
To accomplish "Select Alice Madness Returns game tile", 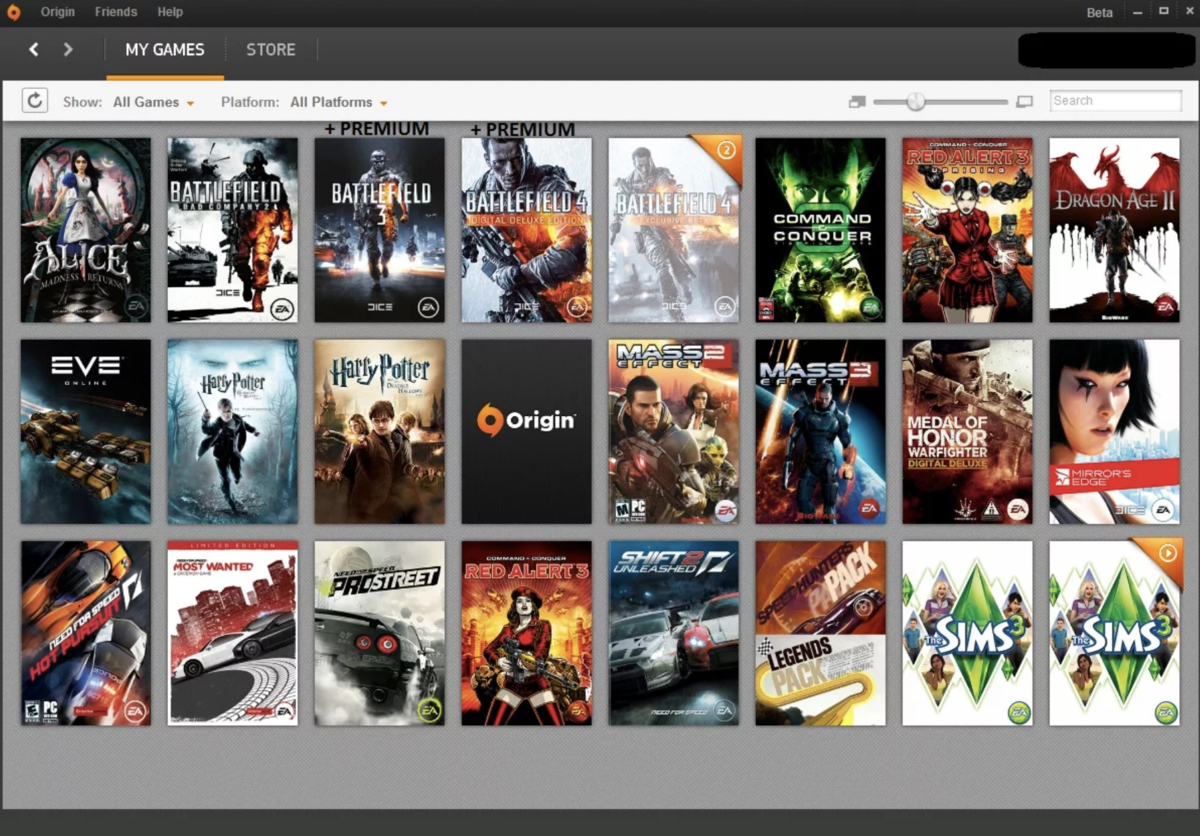I will pyautogui.click(x=86, y=230).
